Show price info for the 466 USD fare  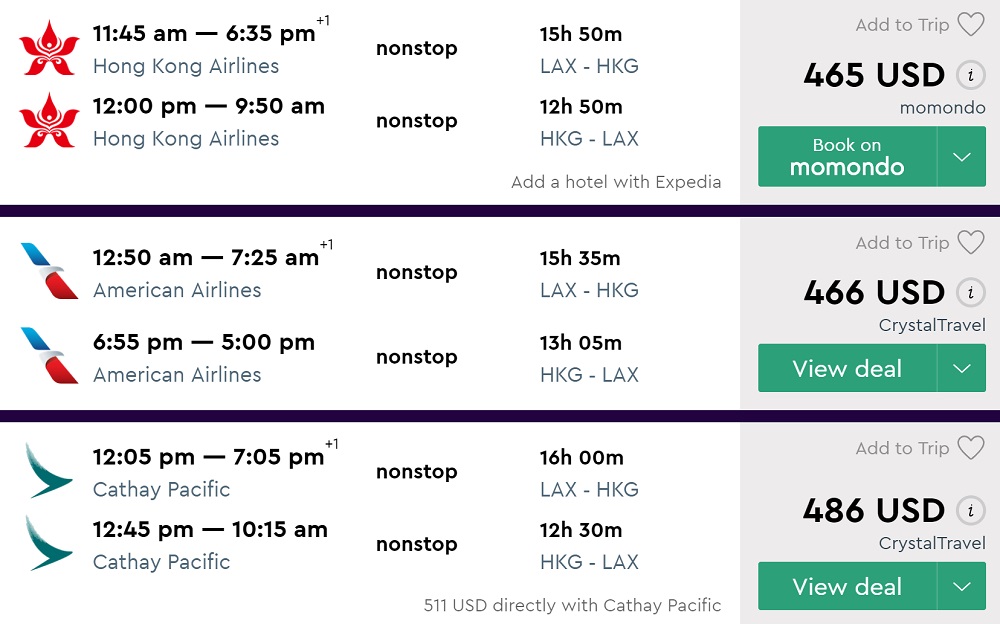(969, 292)
